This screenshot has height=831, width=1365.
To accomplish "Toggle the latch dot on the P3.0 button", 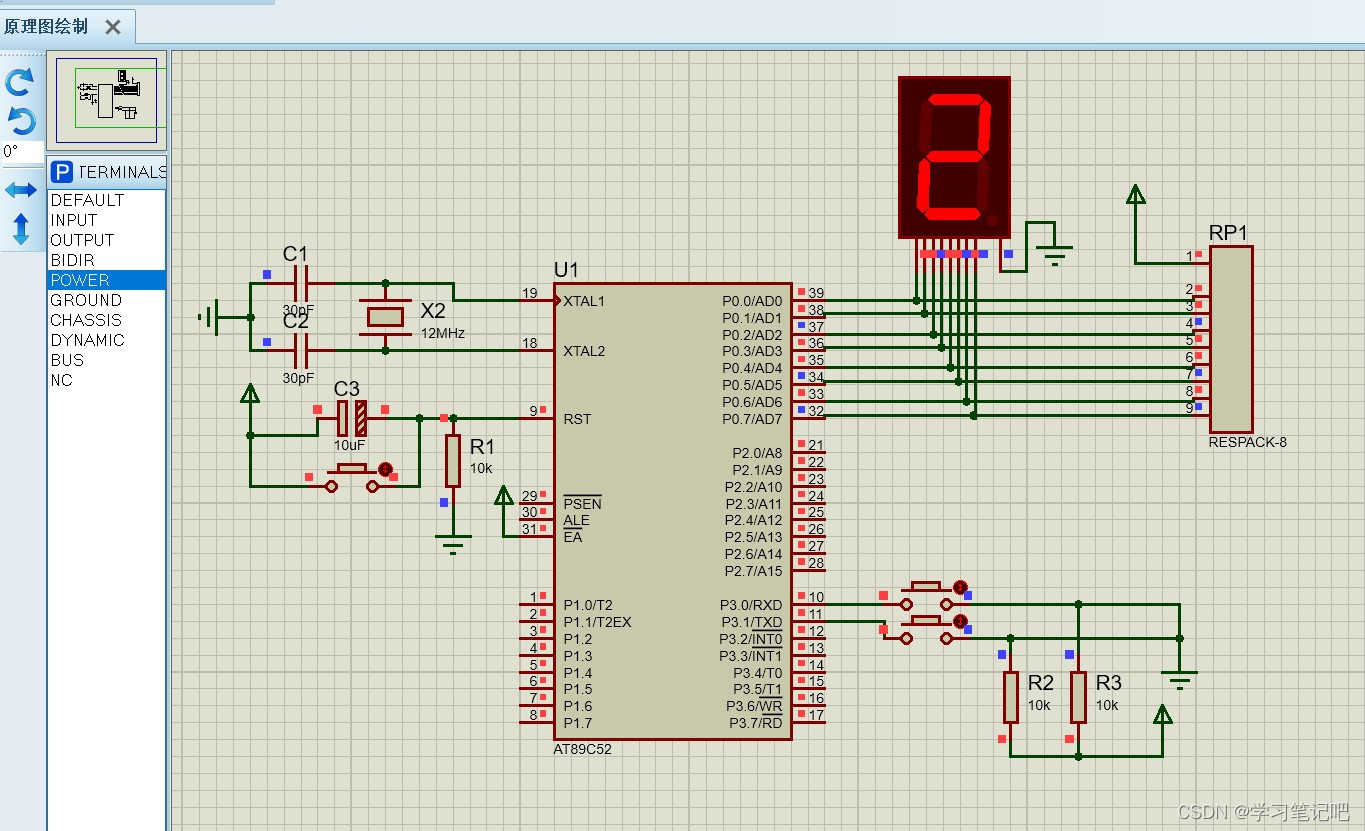I will (x=960, y=587).
